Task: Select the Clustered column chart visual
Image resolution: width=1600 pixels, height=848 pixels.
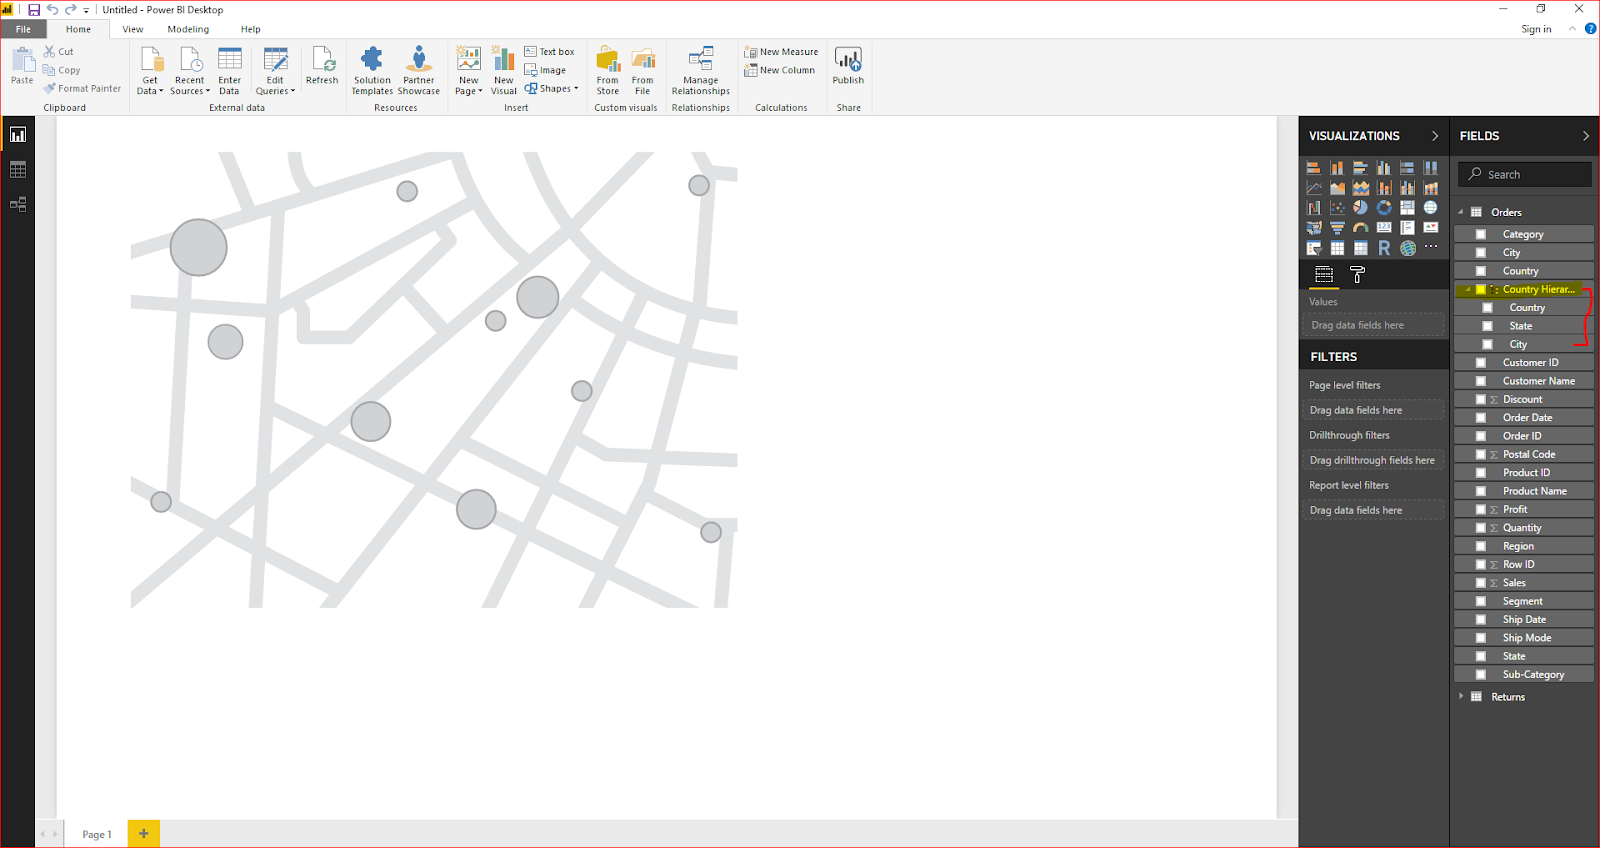Action: (x=1384, y=168)
